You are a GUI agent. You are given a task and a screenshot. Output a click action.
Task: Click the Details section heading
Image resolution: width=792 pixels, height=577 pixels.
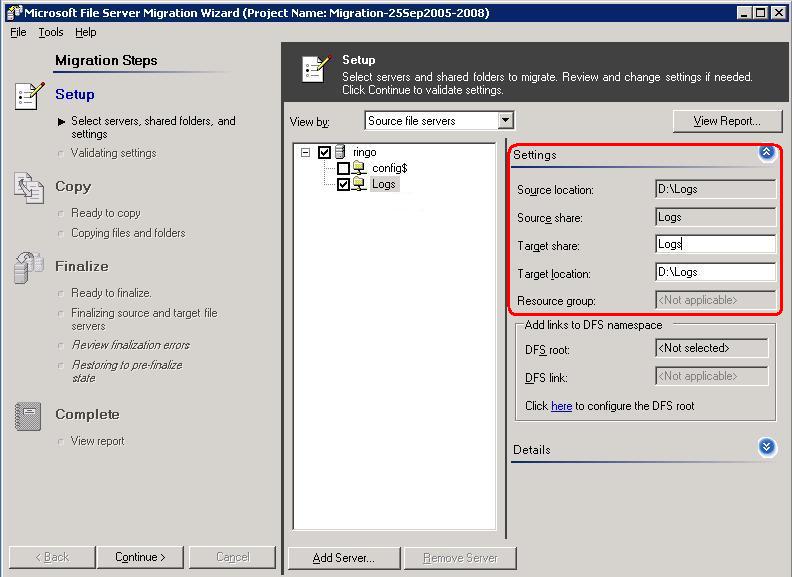[x=532, y=450]
